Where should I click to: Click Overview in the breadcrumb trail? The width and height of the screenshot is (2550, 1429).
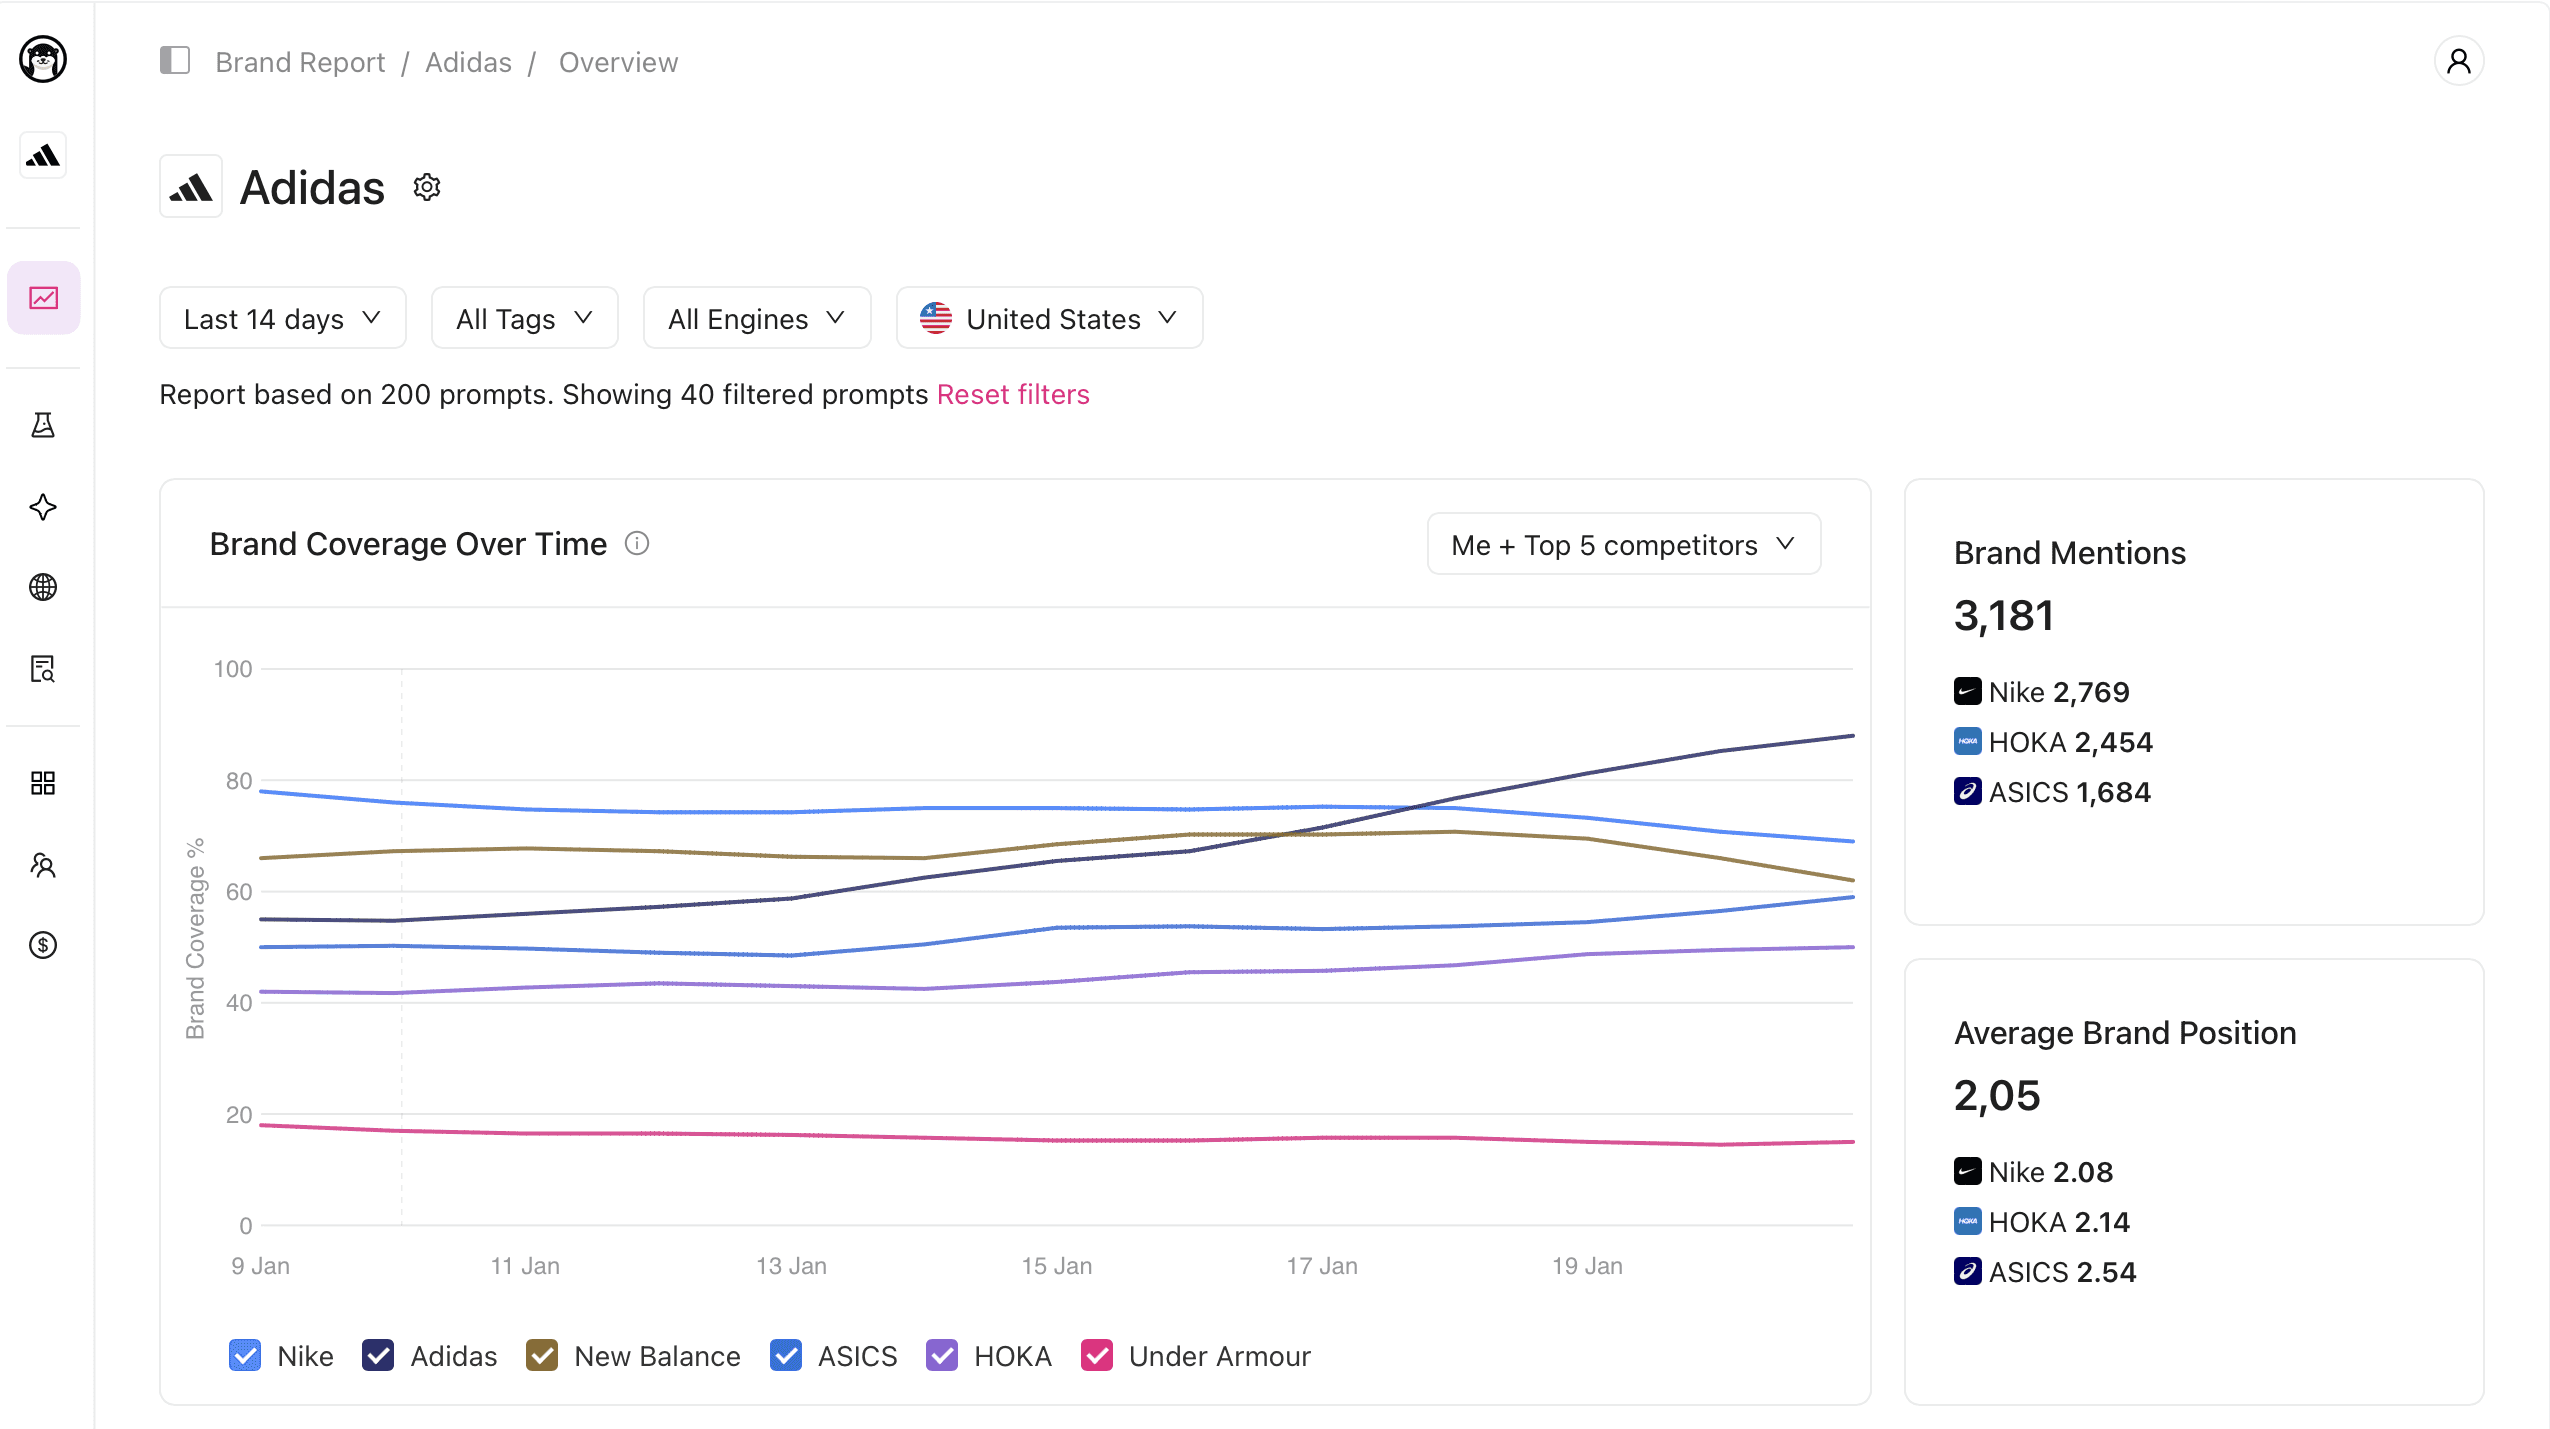[x=618, y=61]
